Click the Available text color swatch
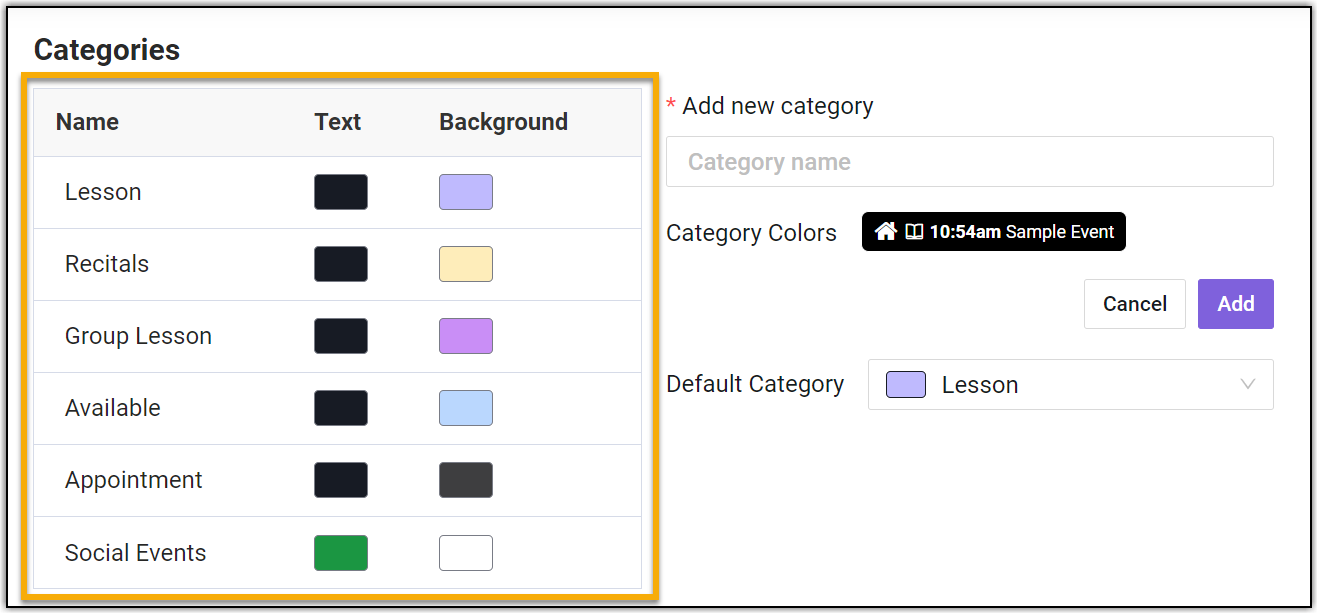The height and width of the screenshot is (614, 1318). pyautogui.click(x=341, y=408)
